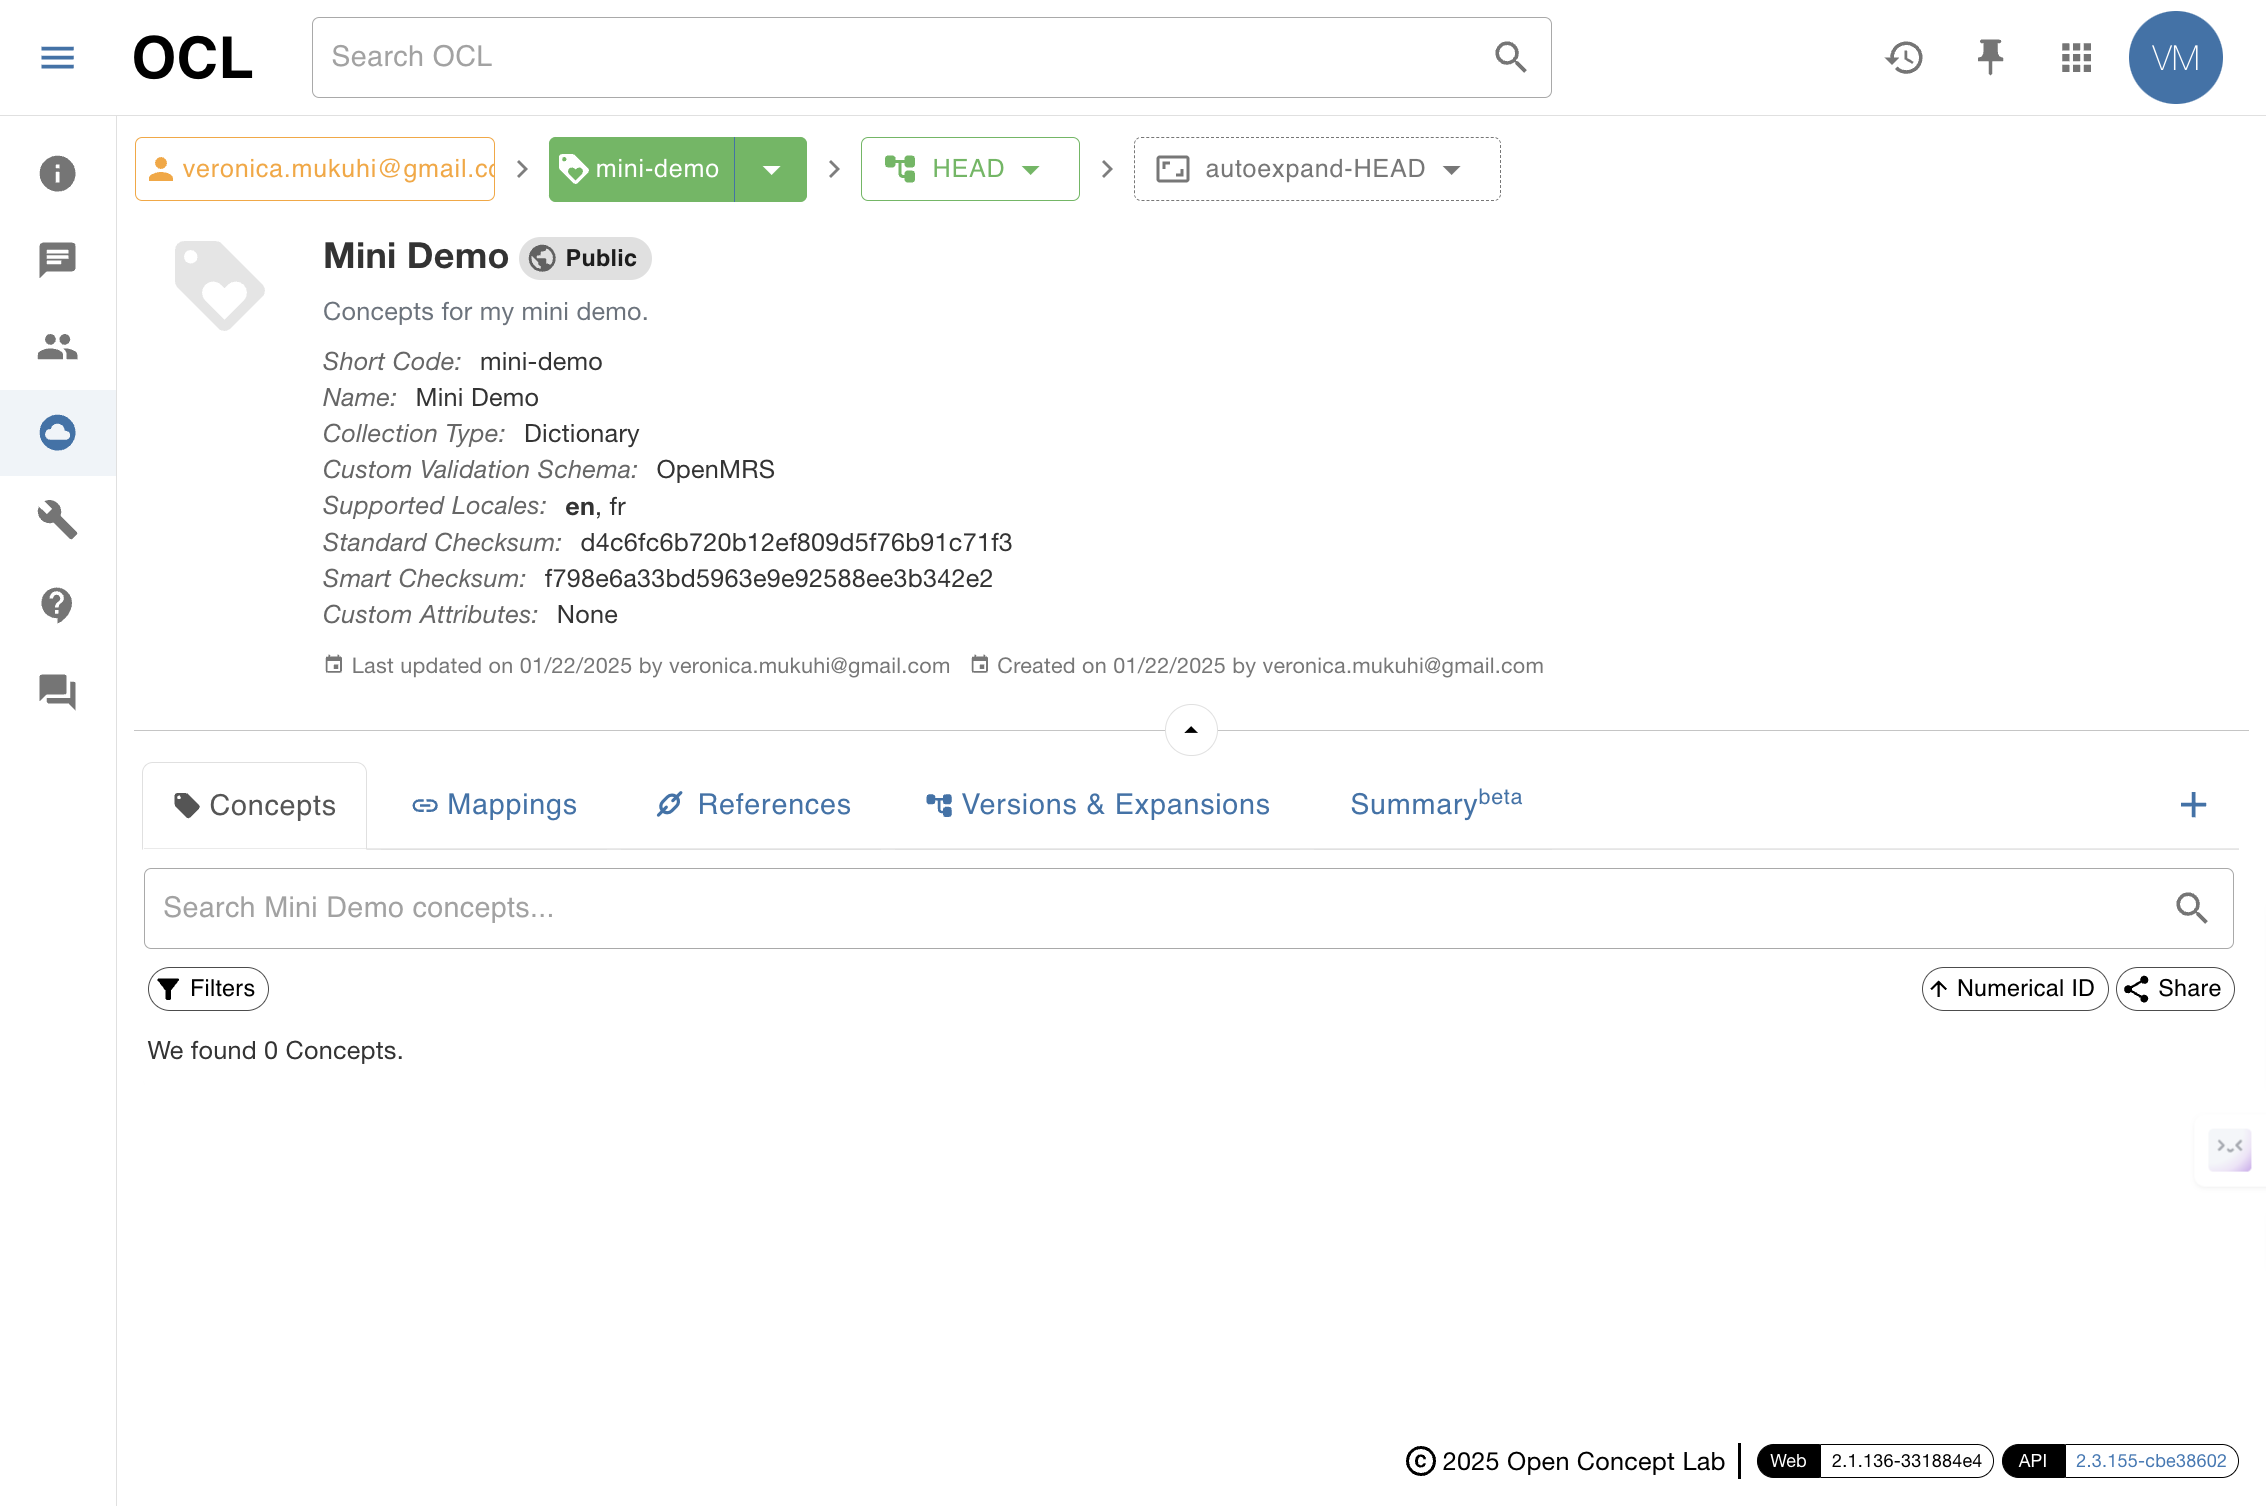Click the Smart Checksum value f798e6a3...
The height and width of the screenshot is (1506, 2266).
[768, 579]
